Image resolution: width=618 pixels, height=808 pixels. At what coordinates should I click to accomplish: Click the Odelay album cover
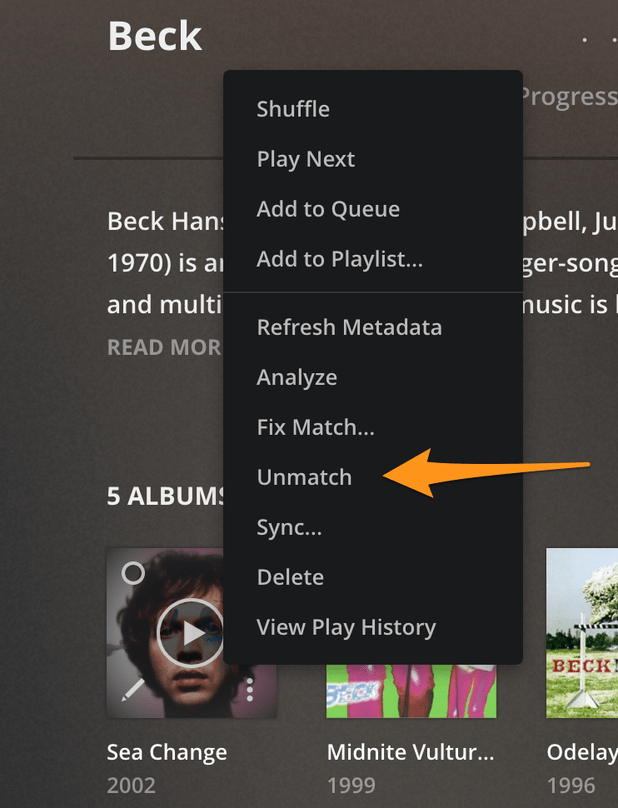[x=582, y=633]
